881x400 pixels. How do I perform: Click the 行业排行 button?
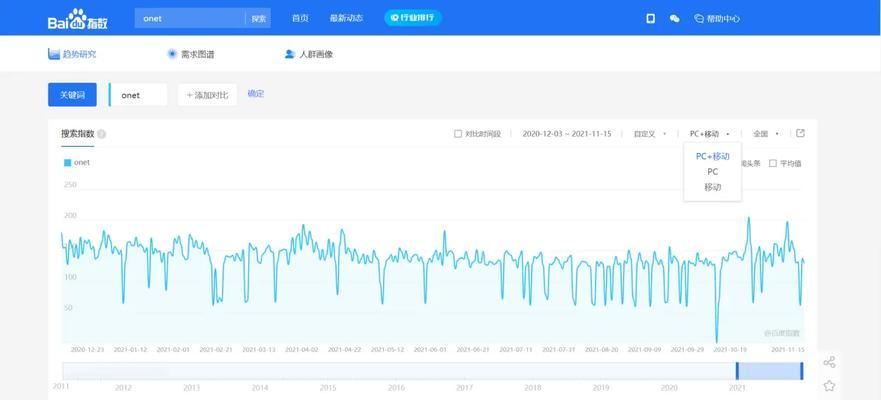point(413,18)
